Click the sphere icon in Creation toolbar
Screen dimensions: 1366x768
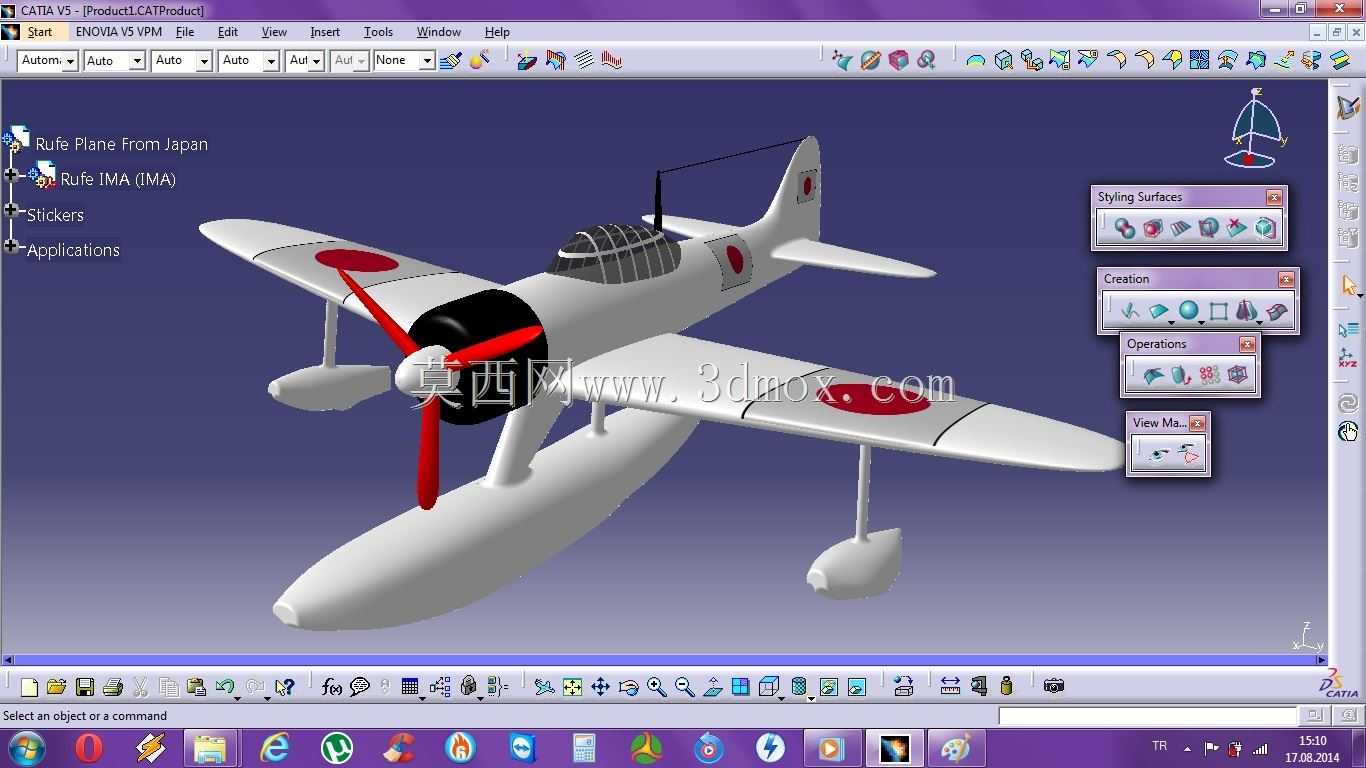1188,311
